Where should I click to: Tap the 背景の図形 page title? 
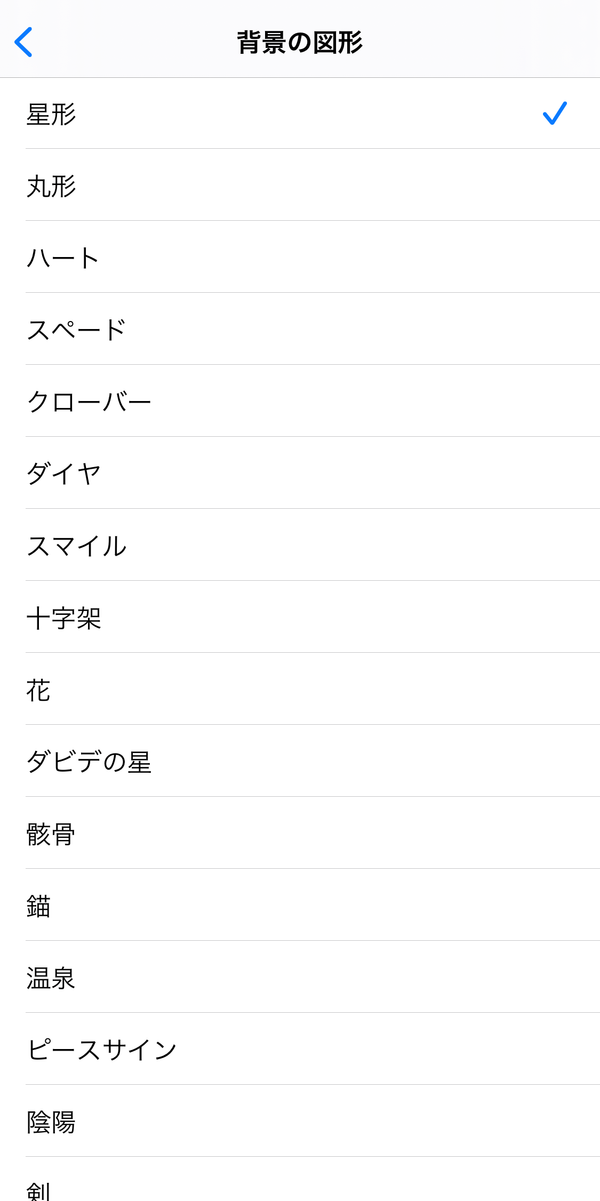point(300,42)
